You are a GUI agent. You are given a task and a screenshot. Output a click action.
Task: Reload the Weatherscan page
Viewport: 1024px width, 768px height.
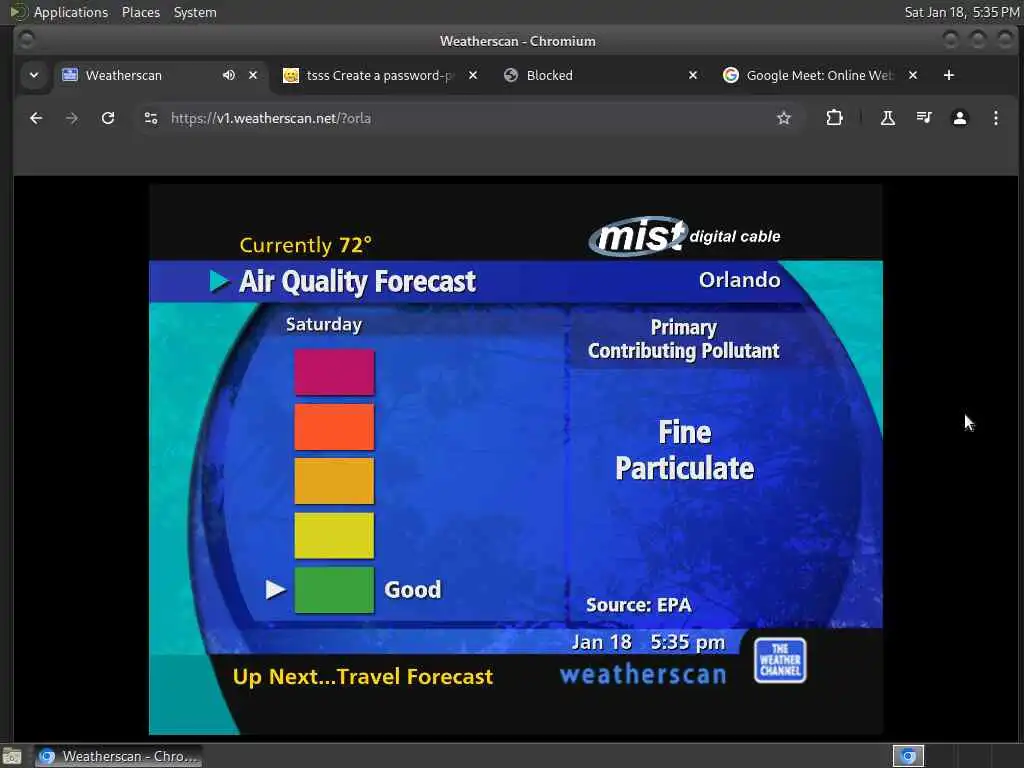point(108,118)
